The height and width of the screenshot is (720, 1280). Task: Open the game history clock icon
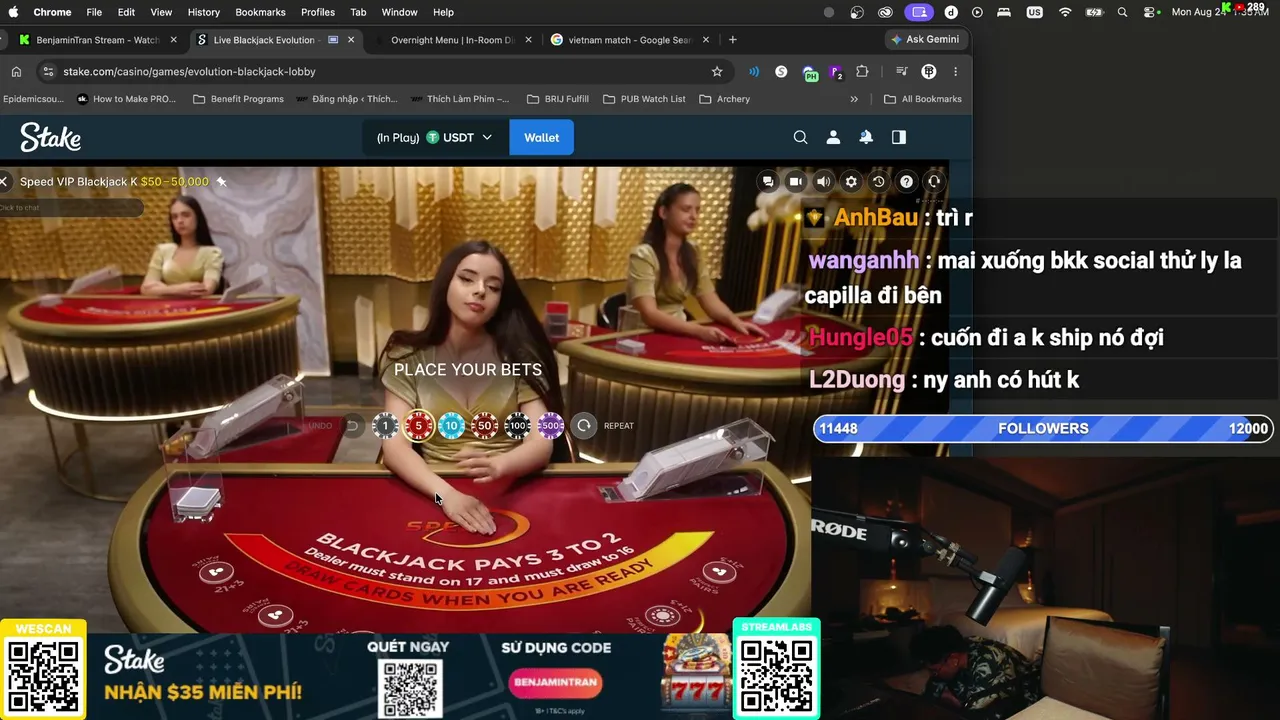pyautogui.click(x=879, y=182)
